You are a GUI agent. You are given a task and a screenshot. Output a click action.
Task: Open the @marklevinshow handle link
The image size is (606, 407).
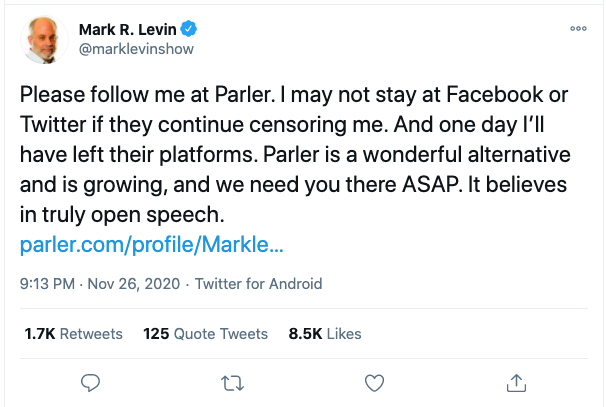[x=136, y=48]
